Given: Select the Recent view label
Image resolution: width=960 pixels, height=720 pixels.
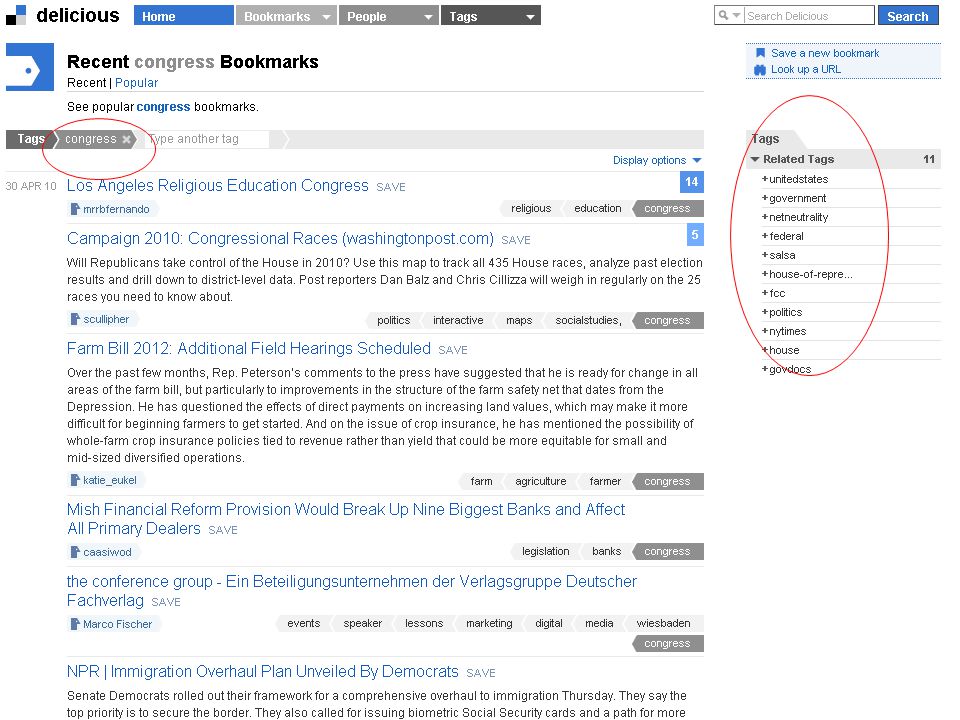Looking at the screenshot, I should [x=86, y=83].
